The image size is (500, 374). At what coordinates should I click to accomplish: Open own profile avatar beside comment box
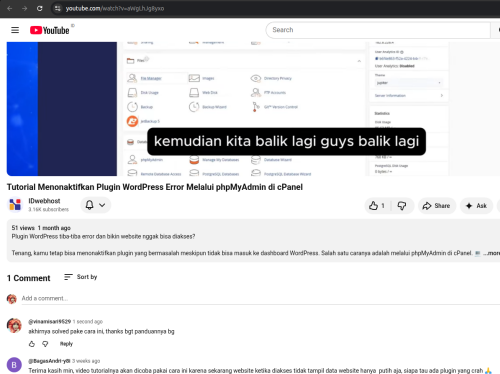coord(12,299)
